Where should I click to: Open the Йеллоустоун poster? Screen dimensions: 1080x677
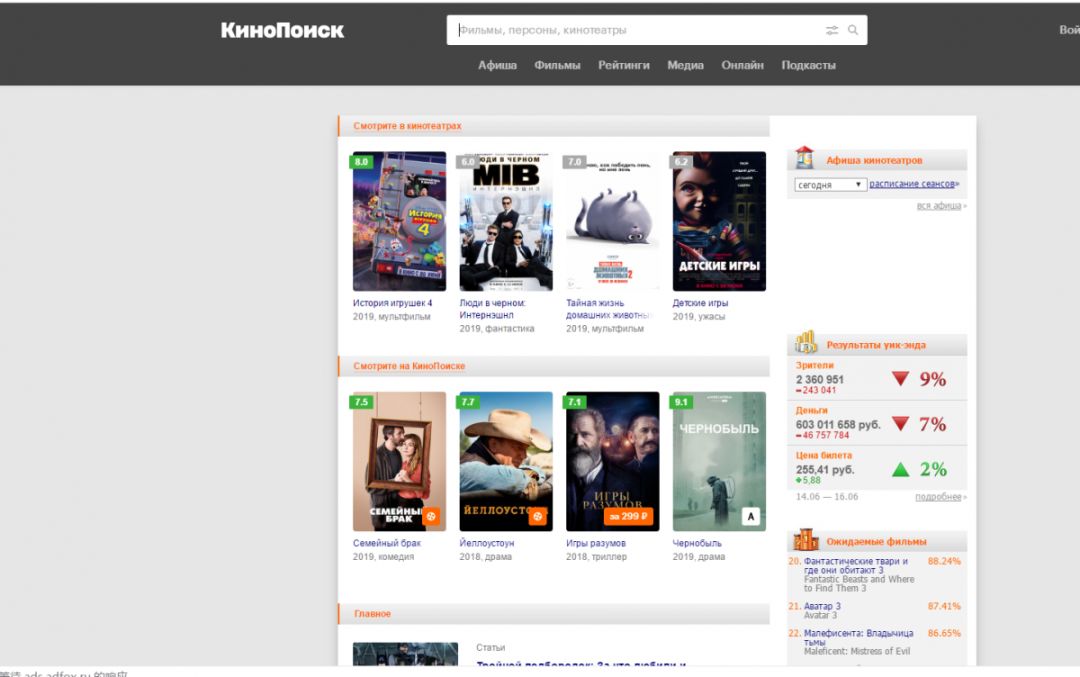(506, 461)
